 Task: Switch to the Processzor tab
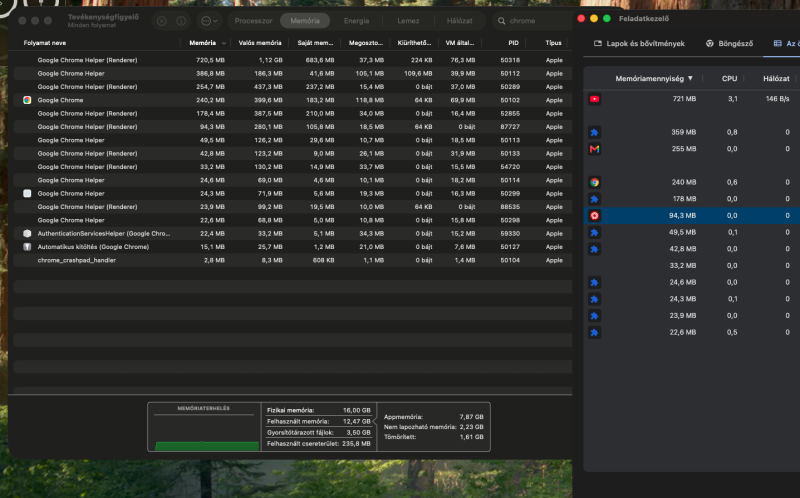[x=253, y=21]
